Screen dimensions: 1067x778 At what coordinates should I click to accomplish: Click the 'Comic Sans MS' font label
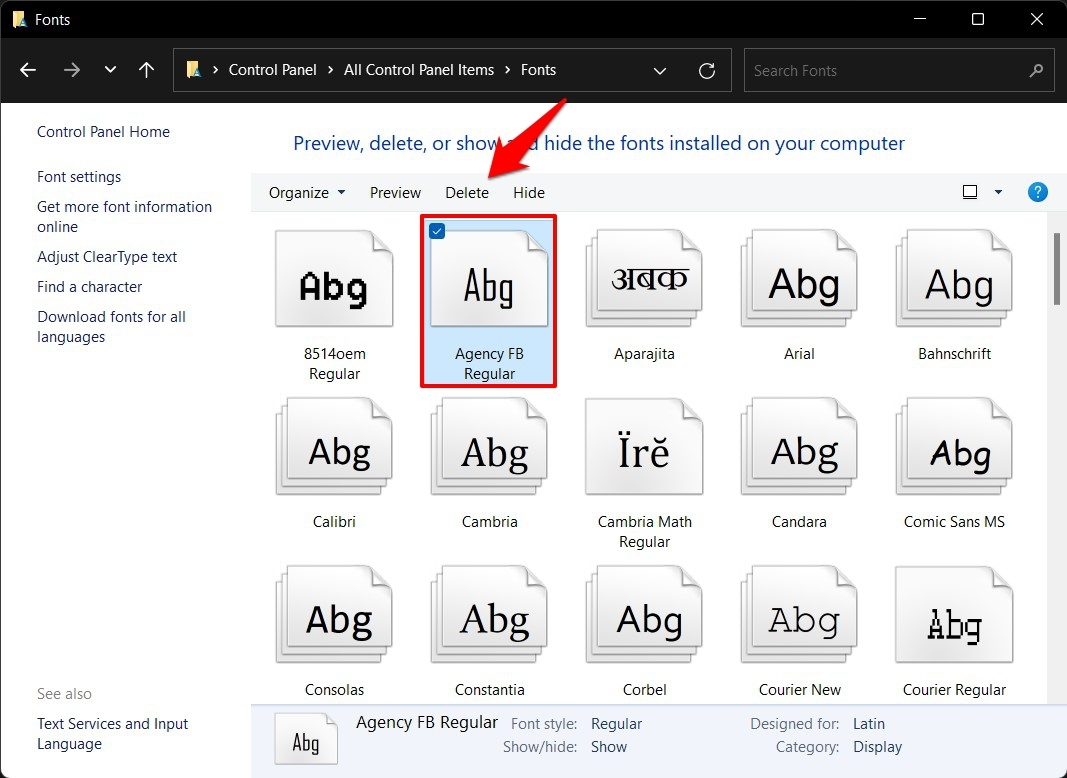[x=954, y=522]
